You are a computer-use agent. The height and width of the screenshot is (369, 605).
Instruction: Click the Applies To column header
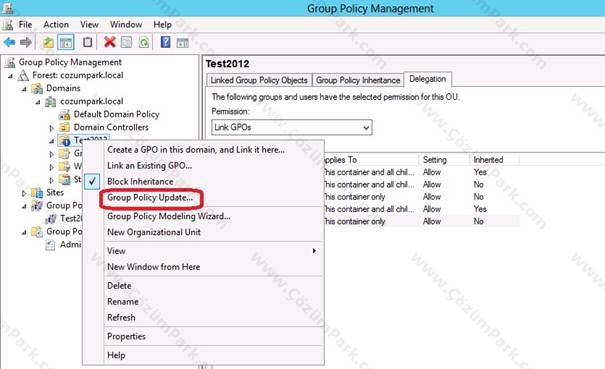point(371,159)
